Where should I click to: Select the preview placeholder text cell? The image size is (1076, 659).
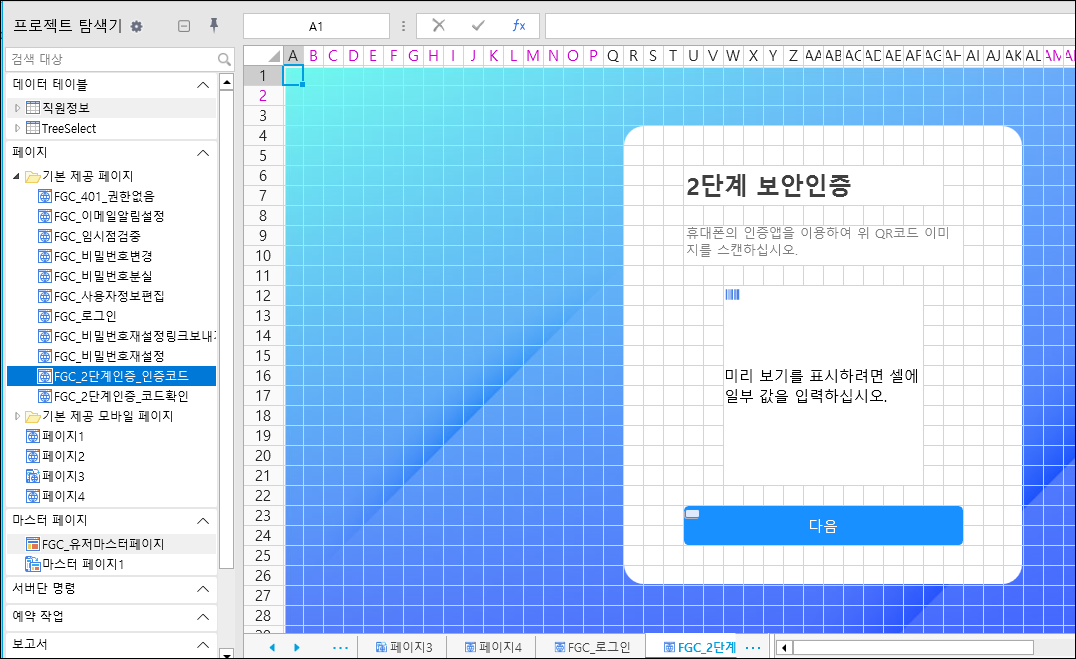[822, 386]
